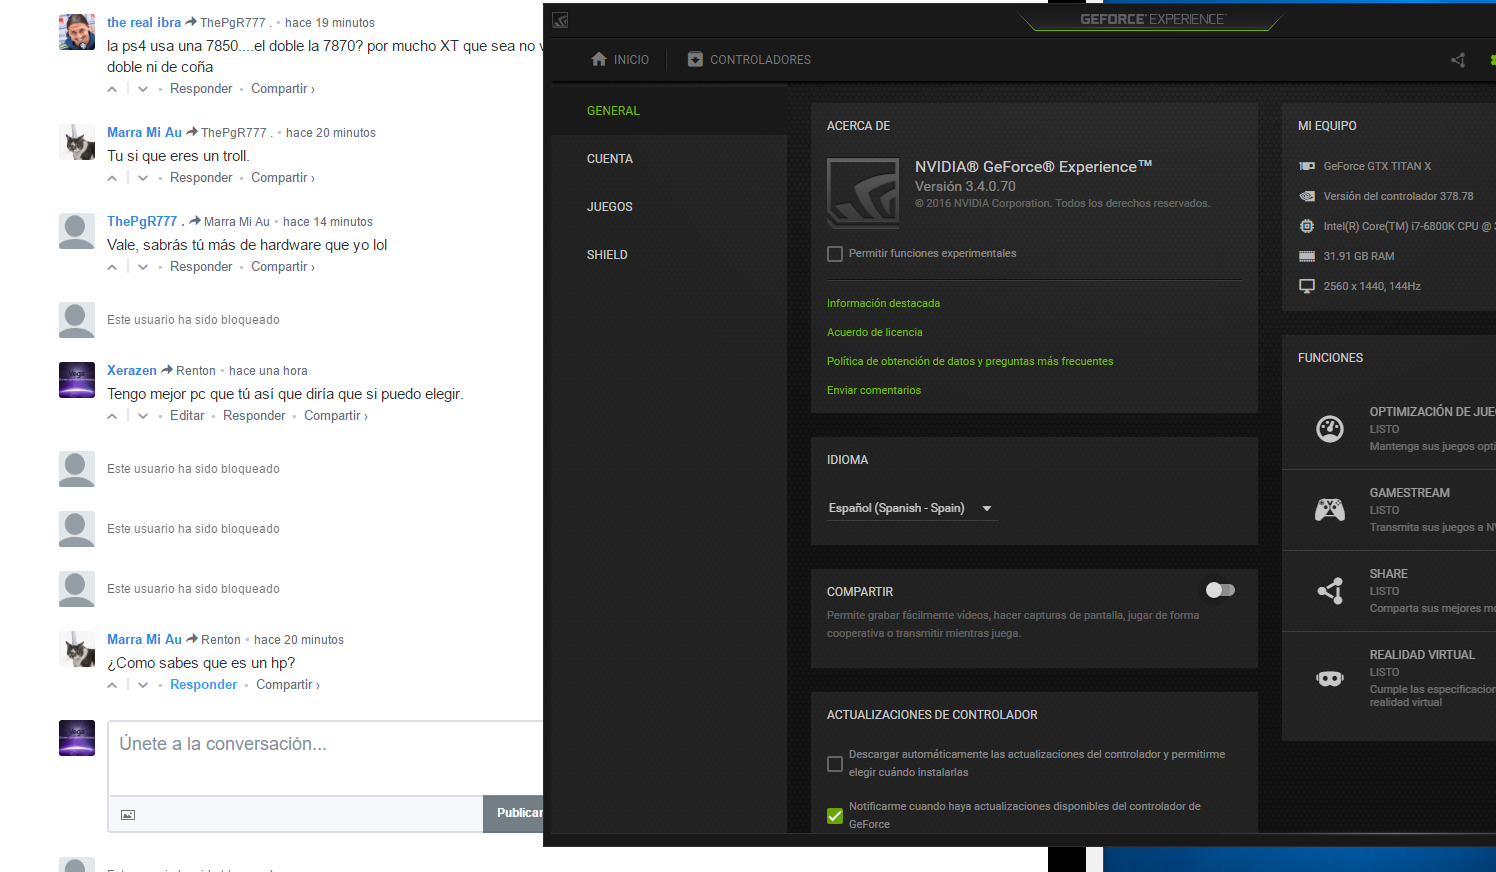Viewport: 1496px width, 872px height.
Task: Open Política de obtención de datos link
Action: (x=969, y=361)
